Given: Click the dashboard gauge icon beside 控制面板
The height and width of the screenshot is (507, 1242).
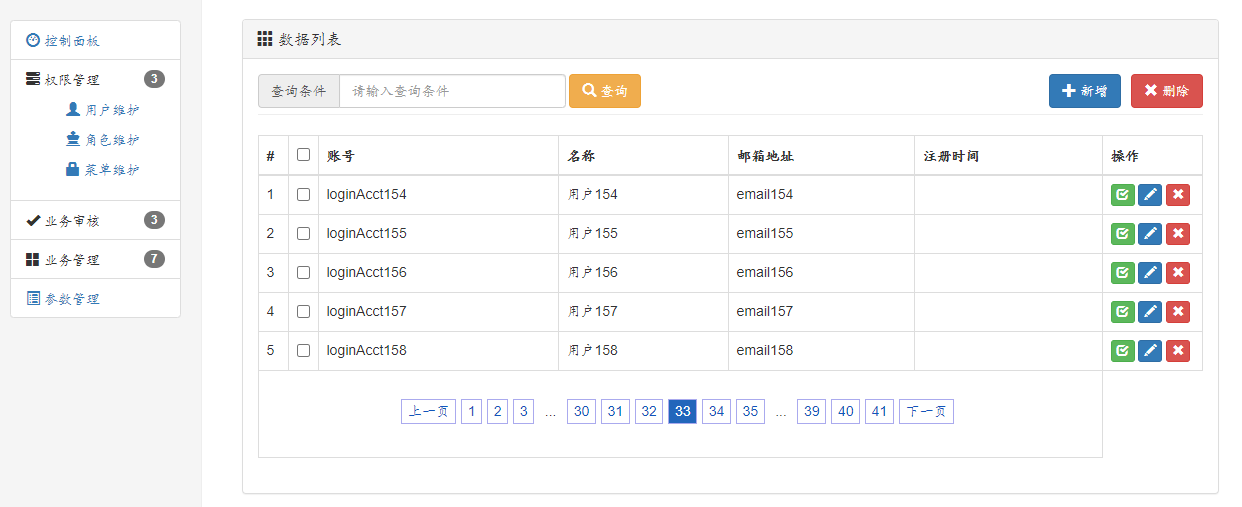Looking at the screenshot, I should pyautogui.click(x=33, y=40).
